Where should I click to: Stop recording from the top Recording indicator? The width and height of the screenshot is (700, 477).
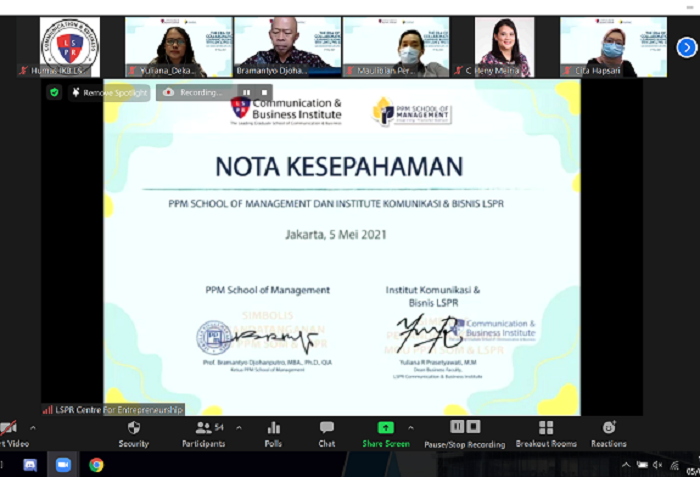265,92
